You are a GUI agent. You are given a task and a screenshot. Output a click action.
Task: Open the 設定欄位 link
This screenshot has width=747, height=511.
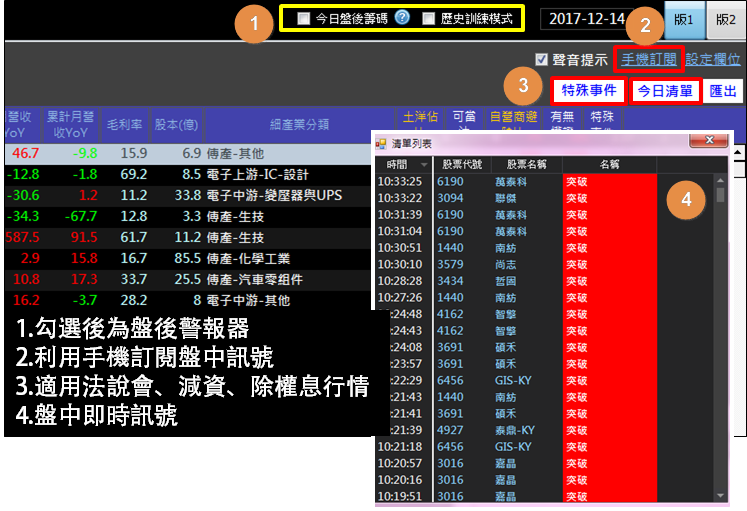point(713,60)
